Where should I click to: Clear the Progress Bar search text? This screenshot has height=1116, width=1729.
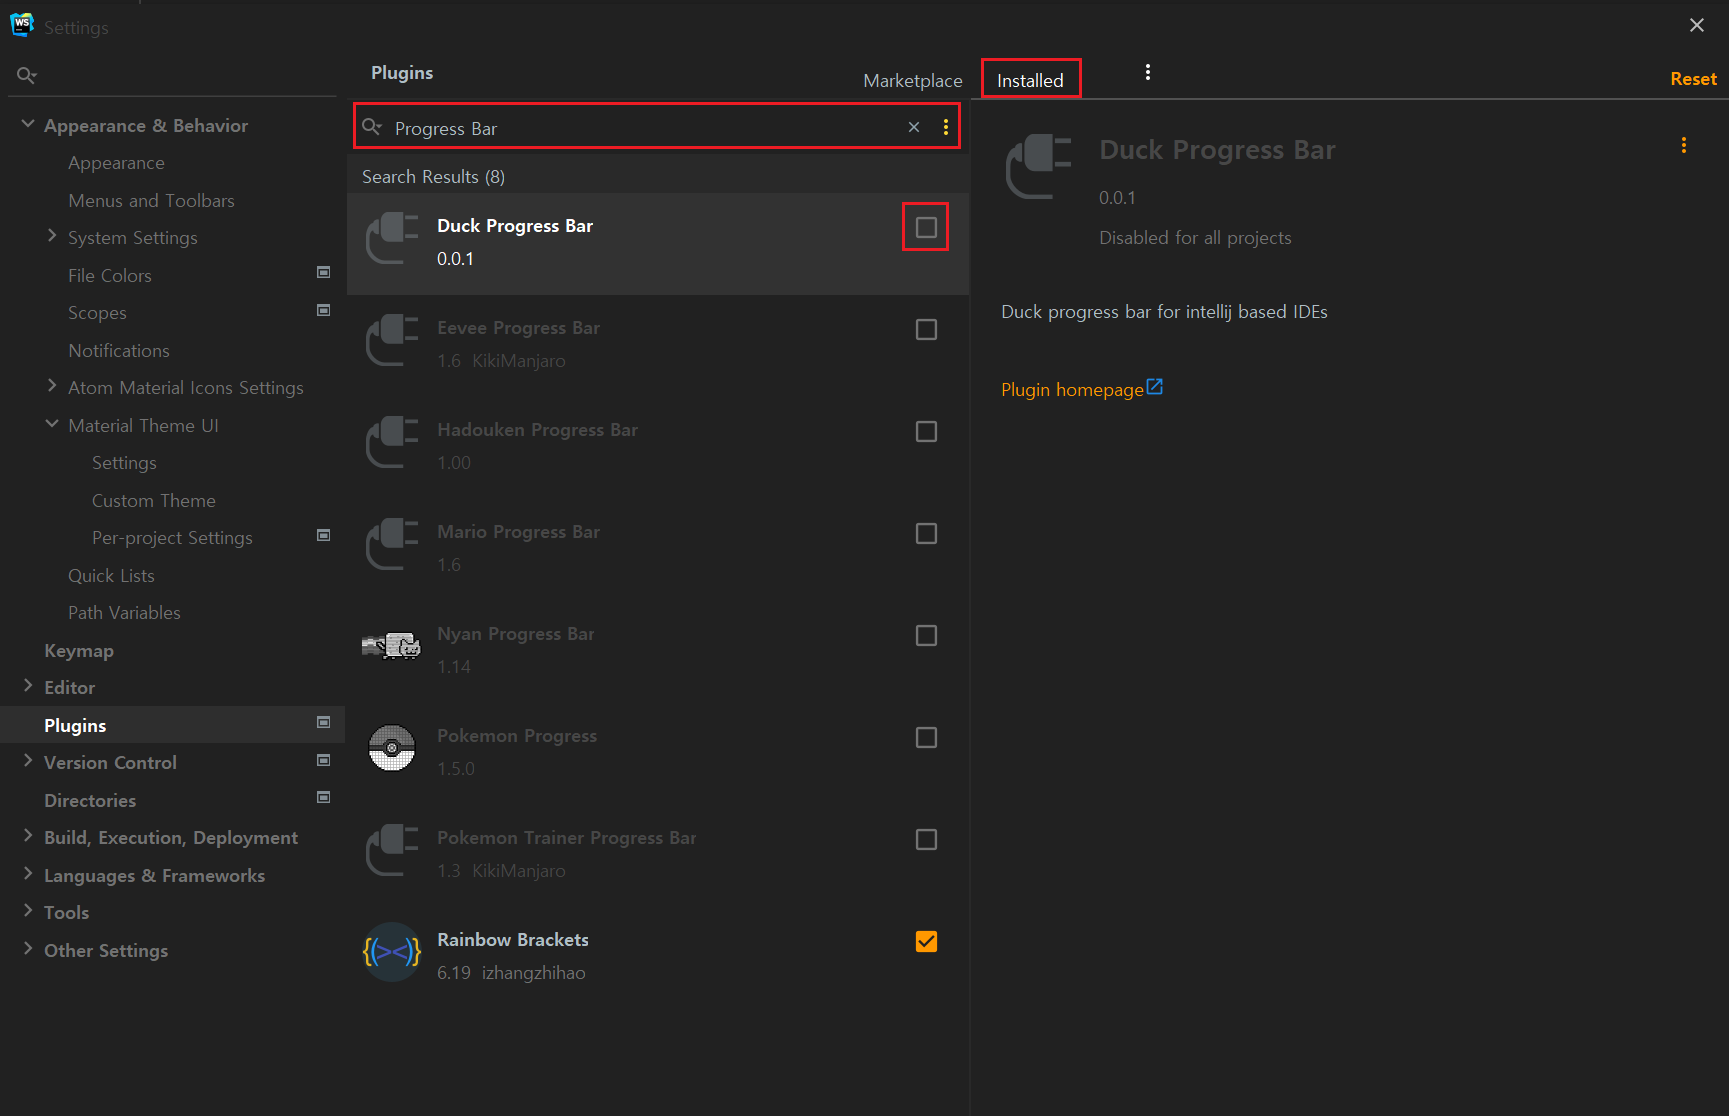[x=913, y=127]
